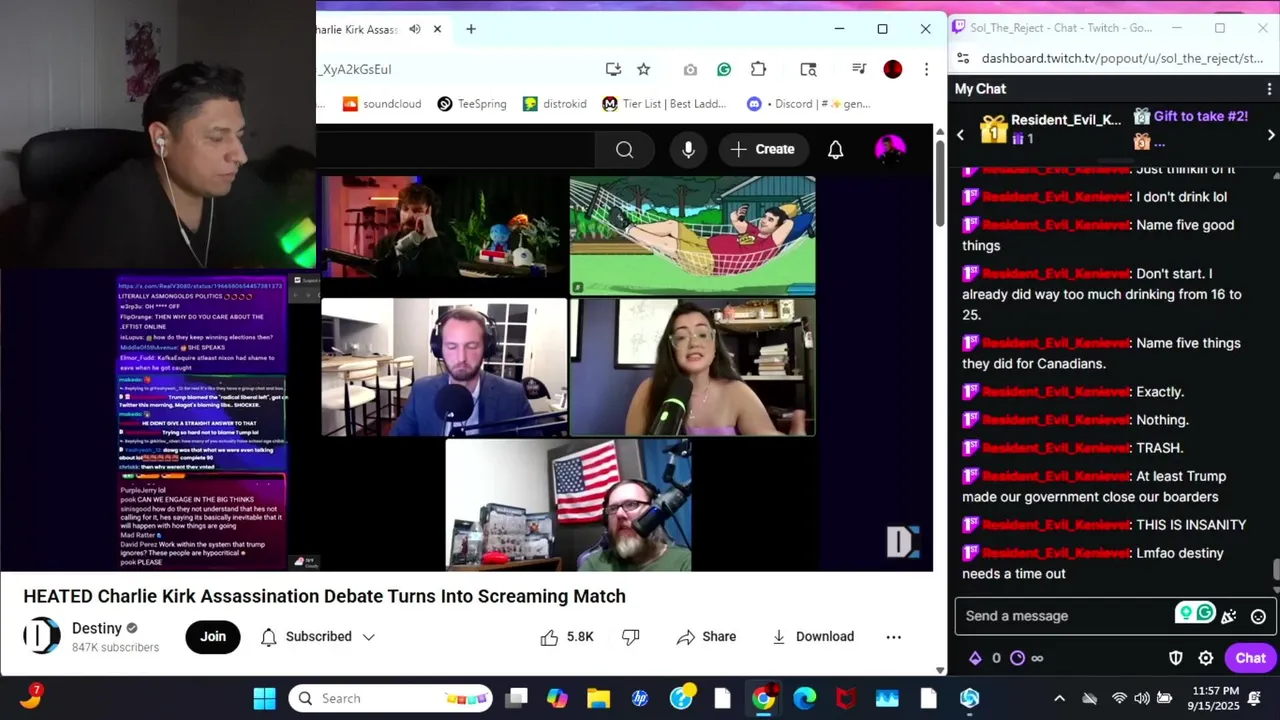Viewport: 1280px width, 720px height.
Task: Click the install app icon in the address bar
Action: [613, 69]
